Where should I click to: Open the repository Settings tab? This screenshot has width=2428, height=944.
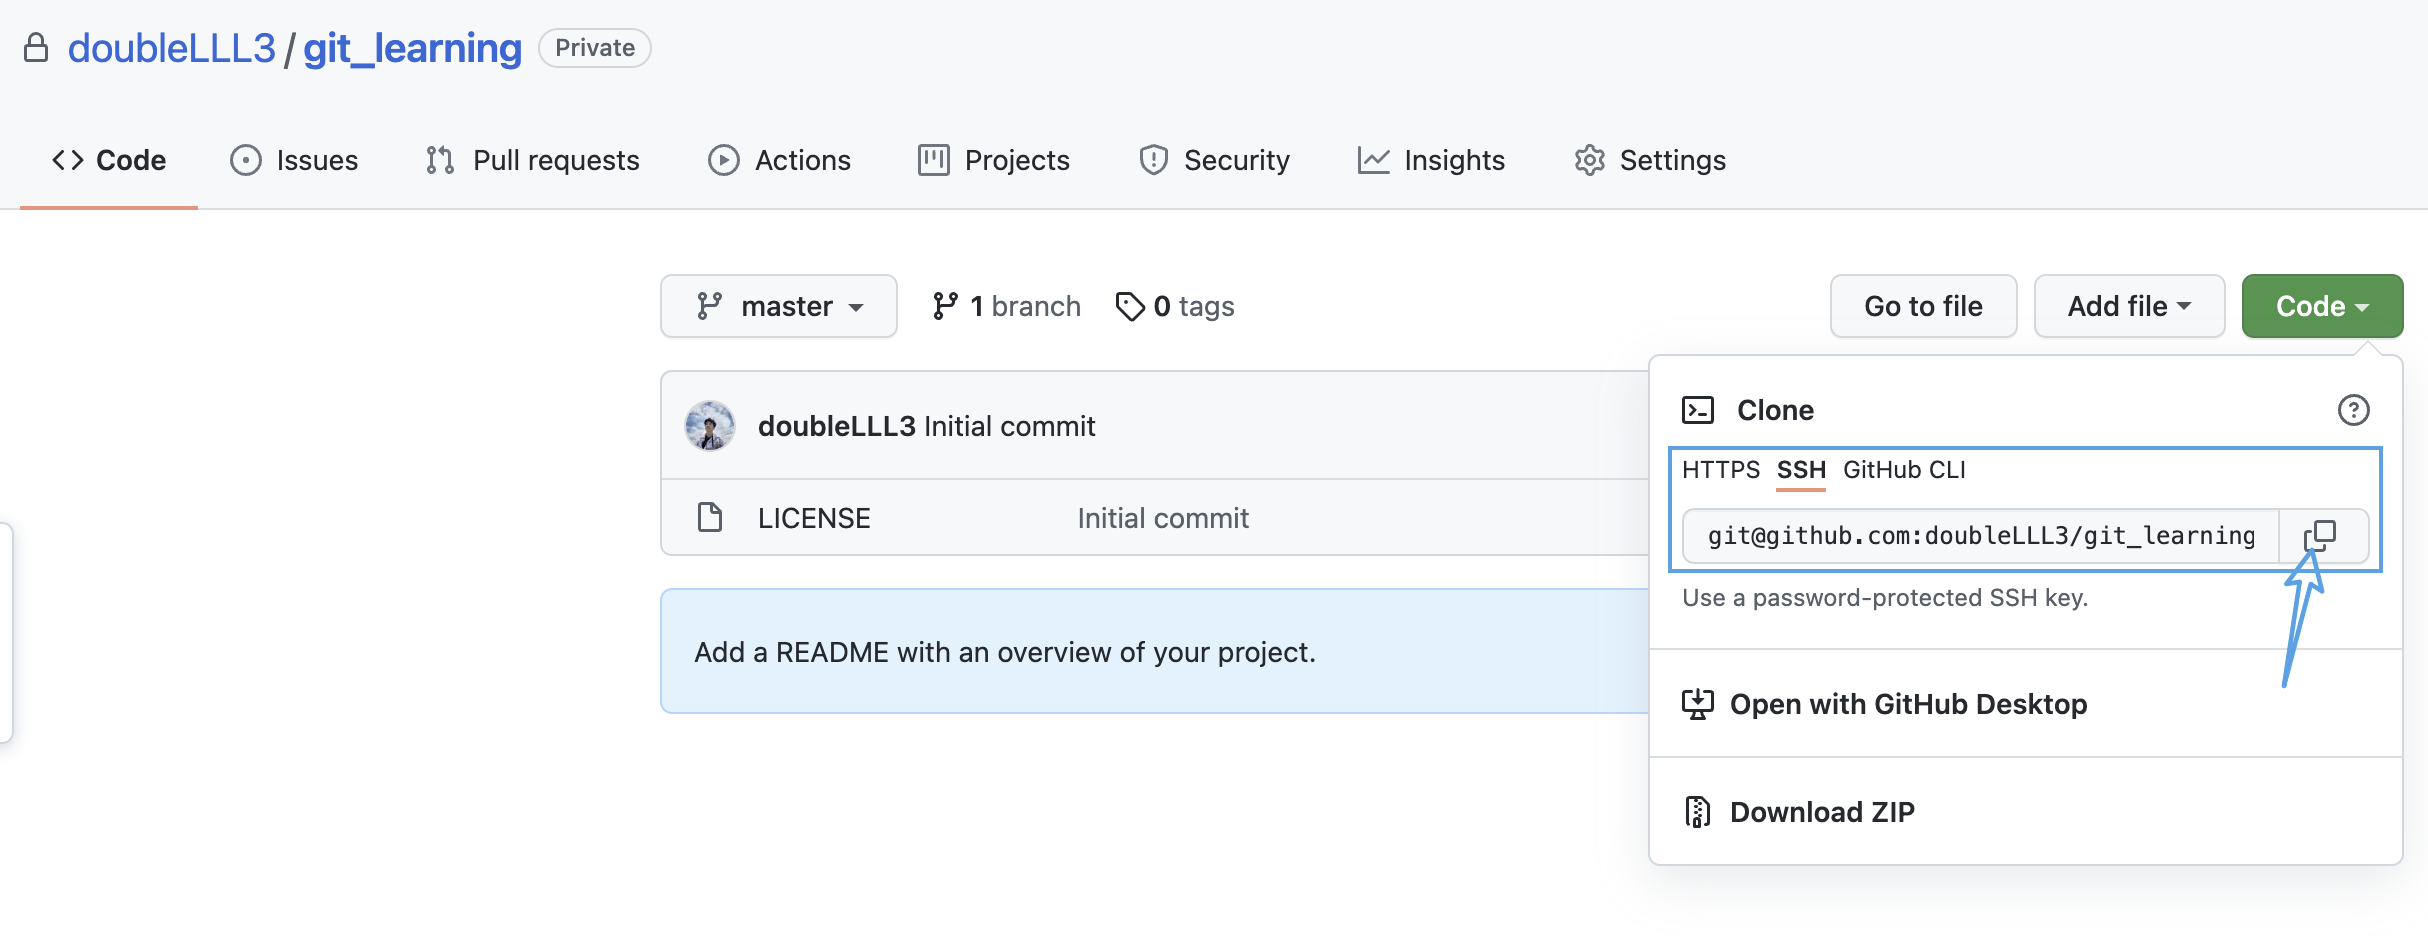1650,160
